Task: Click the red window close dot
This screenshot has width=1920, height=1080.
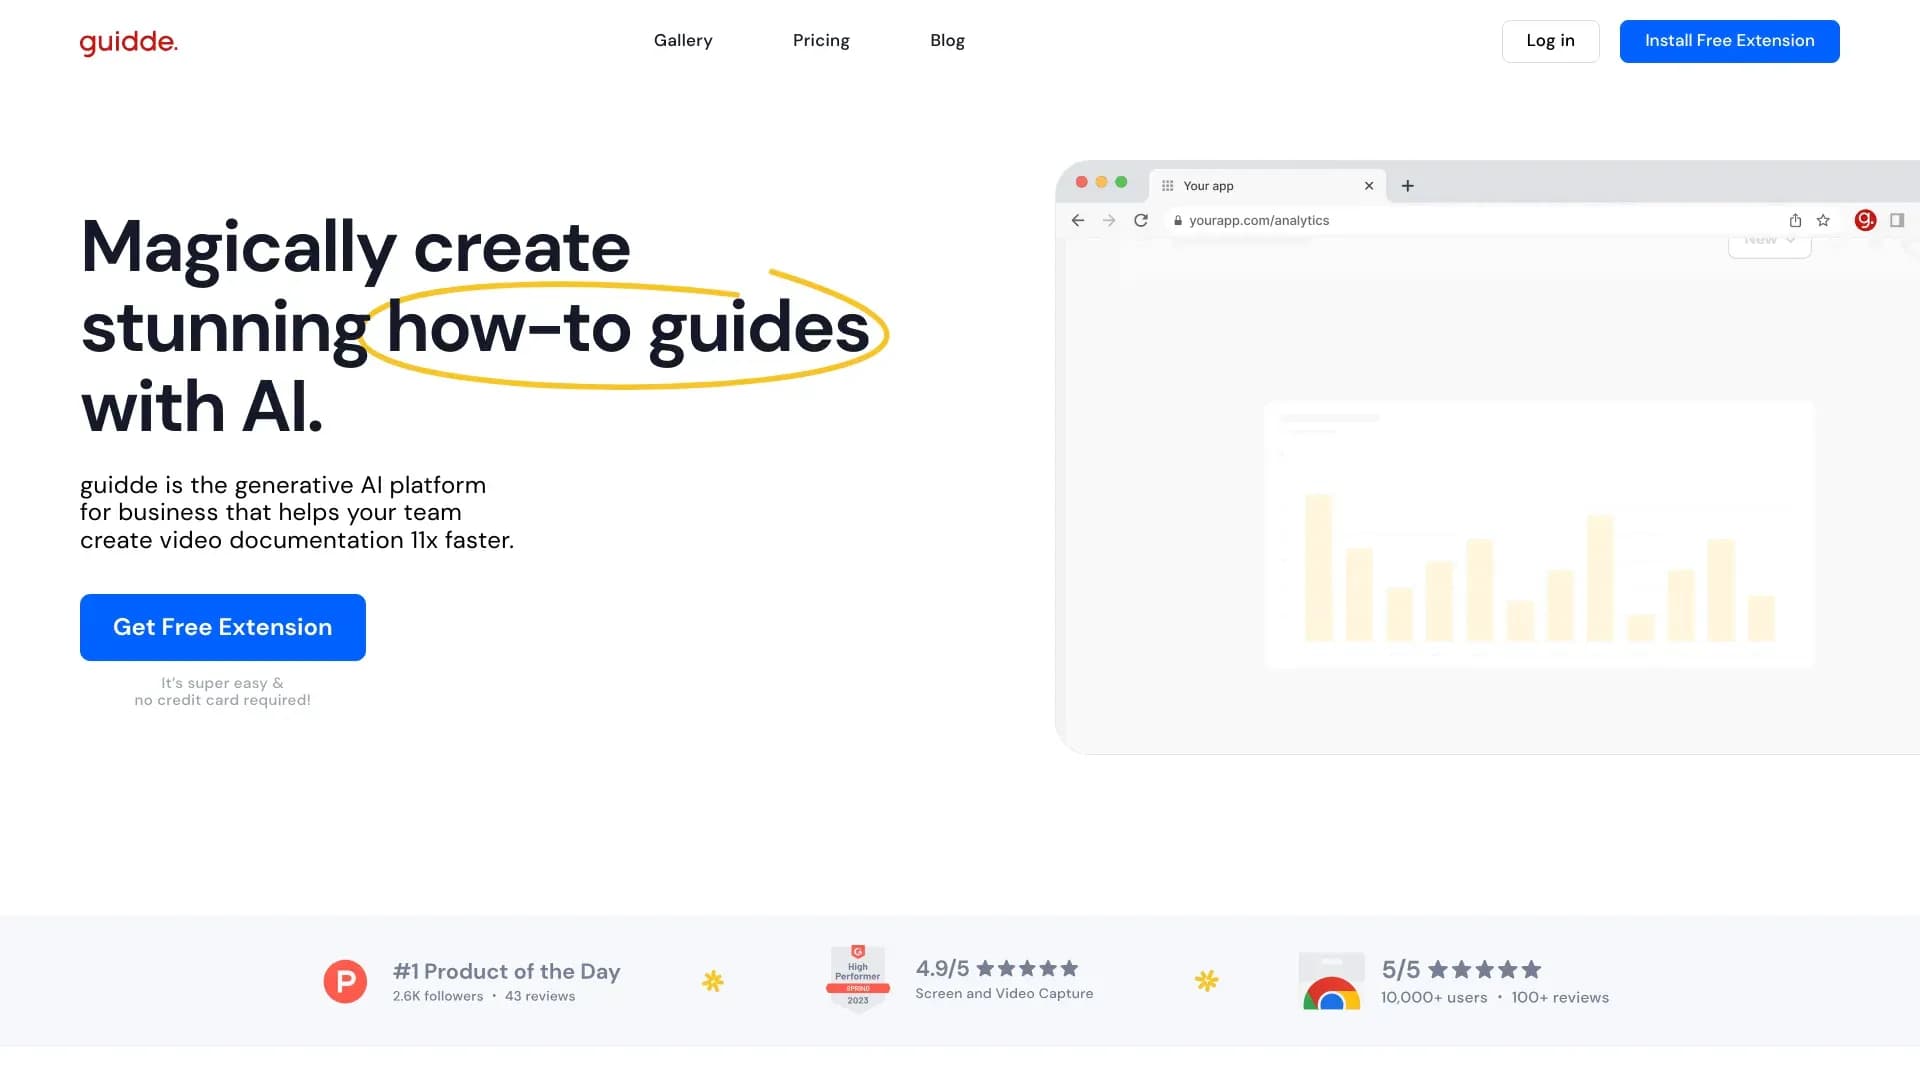Action: click(1081, 182)
